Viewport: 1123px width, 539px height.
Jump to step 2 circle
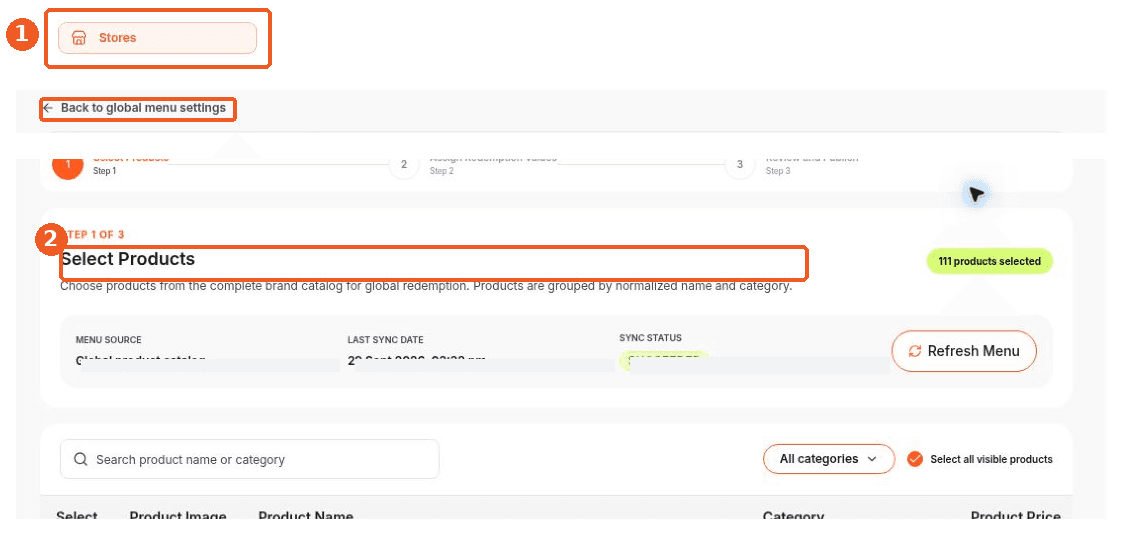tap(404, 165)
